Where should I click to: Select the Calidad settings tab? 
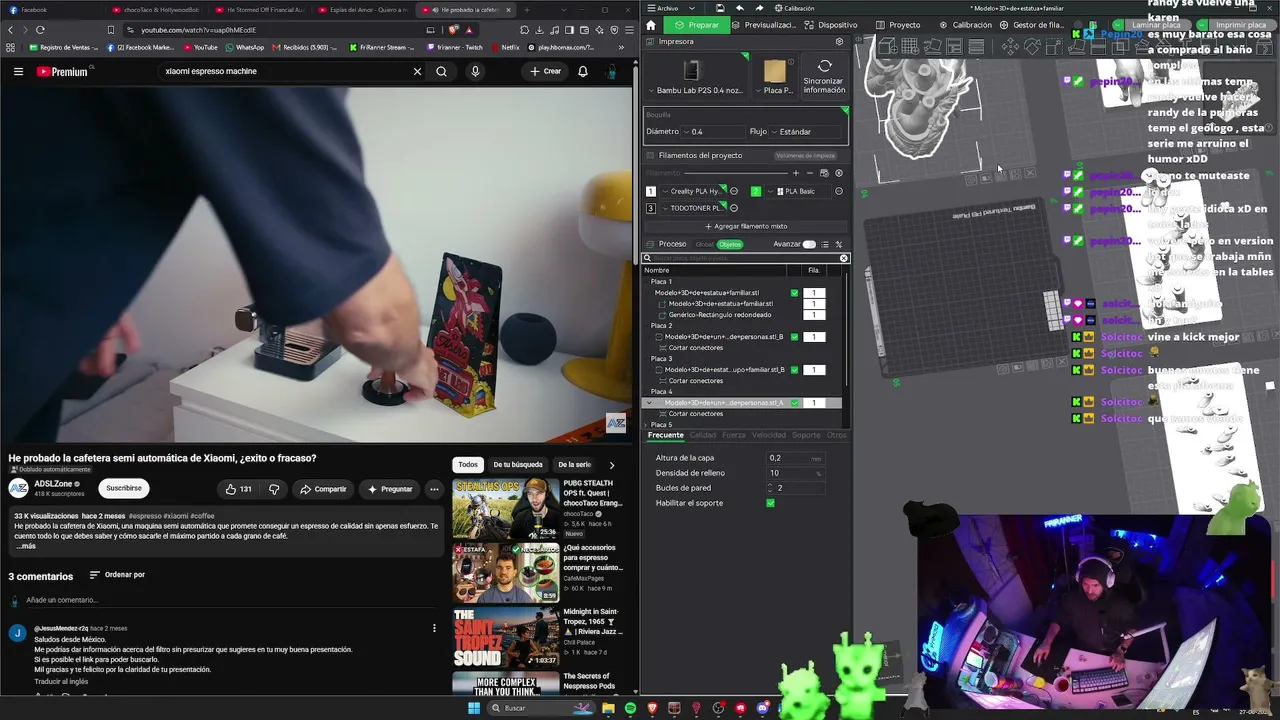[x=703, y=435]
